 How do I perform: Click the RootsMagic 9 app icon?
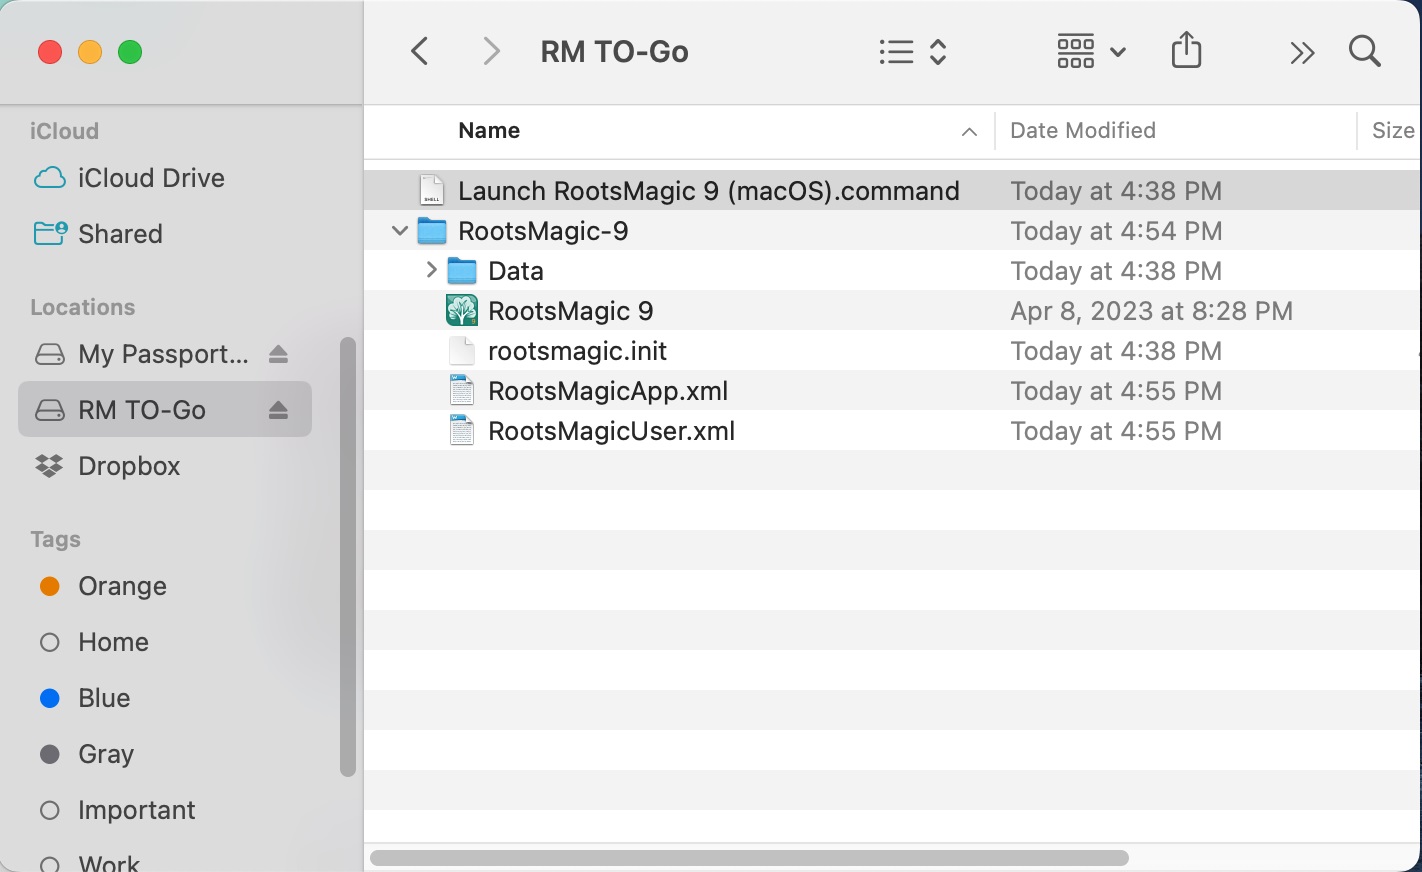[x=461, y=311]
